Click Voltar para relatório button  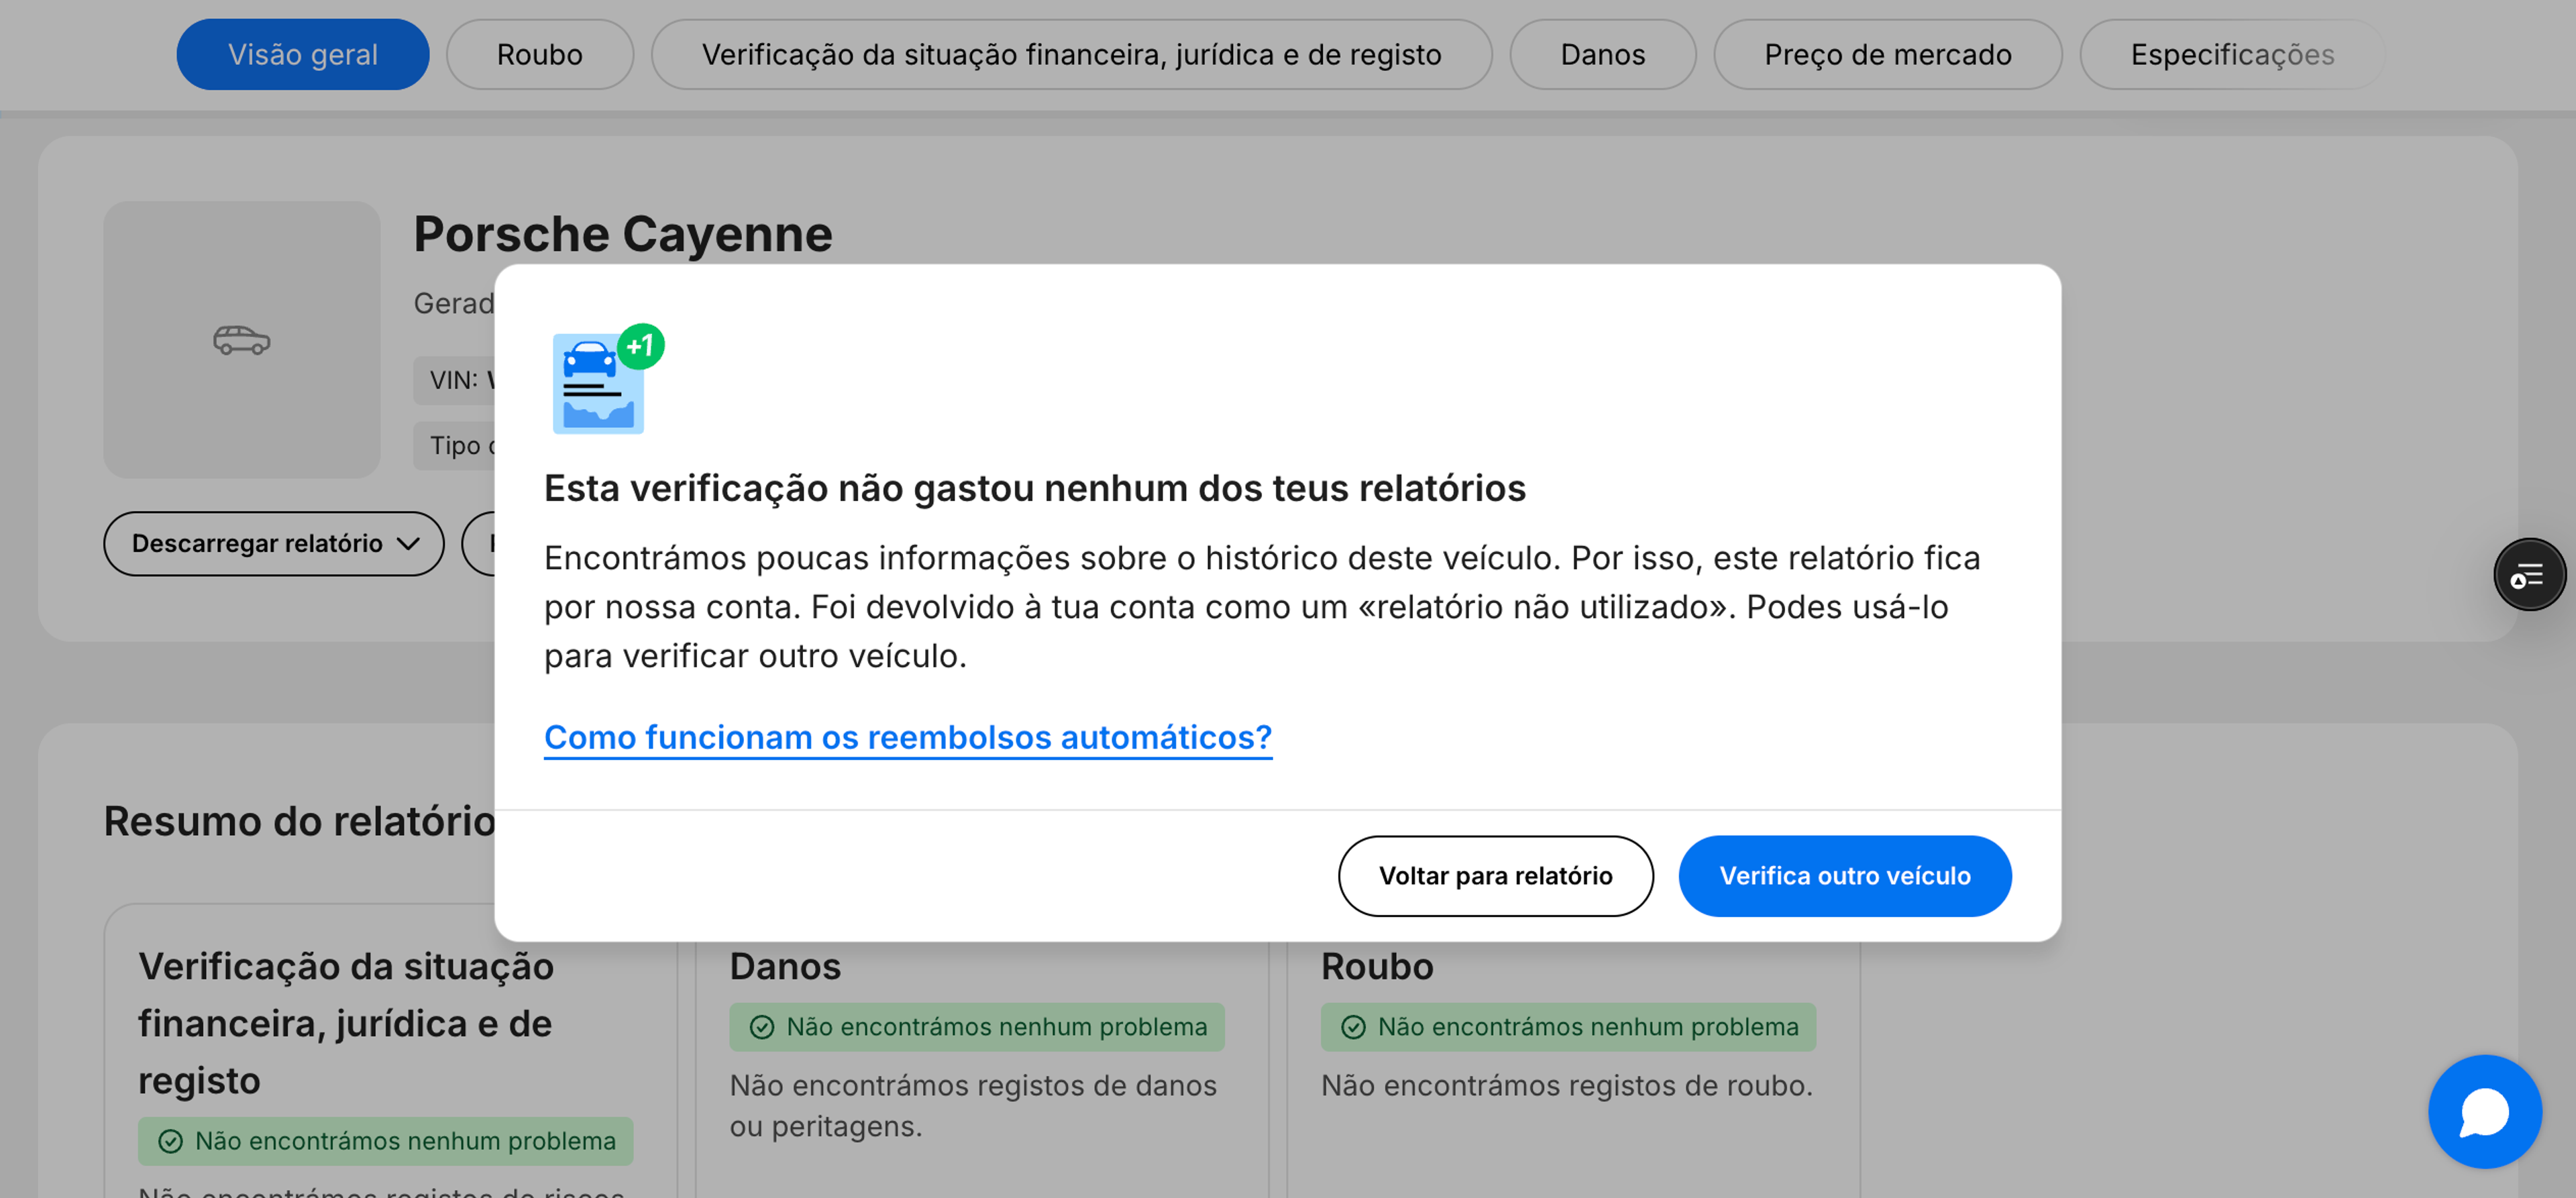(x=1495, y=876)
